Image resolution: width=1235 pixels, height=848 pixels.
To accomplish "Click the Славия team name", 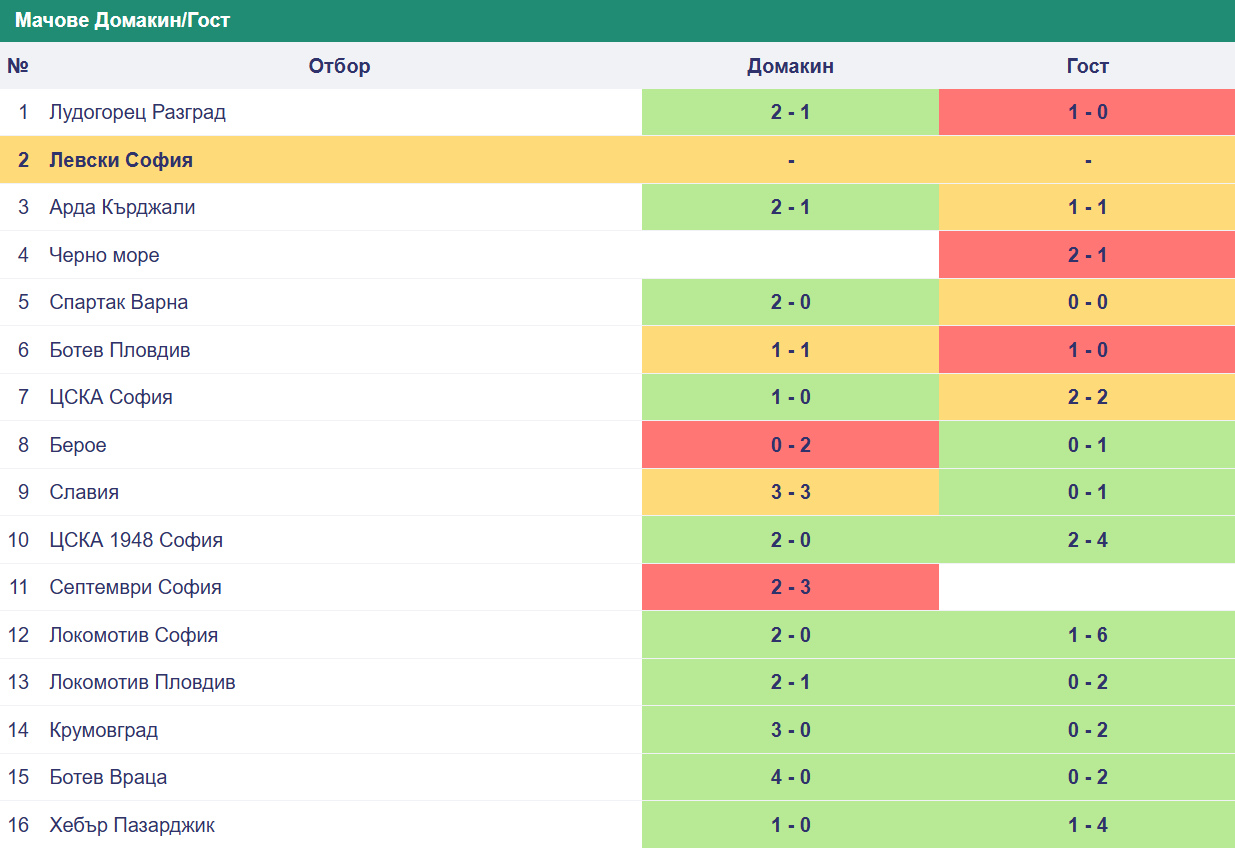I will coord(84,492).
